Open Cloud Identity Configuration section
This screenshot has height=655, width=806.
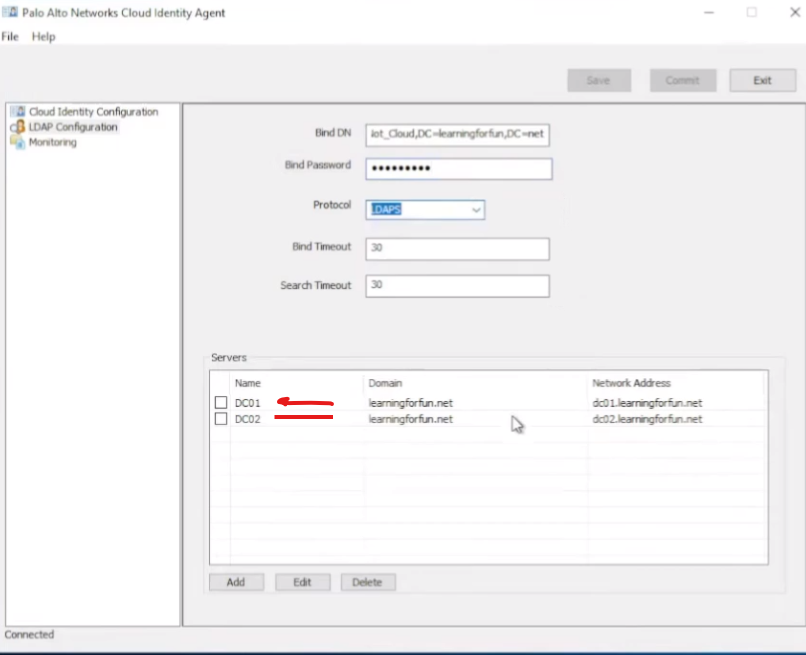click(94, 112)
